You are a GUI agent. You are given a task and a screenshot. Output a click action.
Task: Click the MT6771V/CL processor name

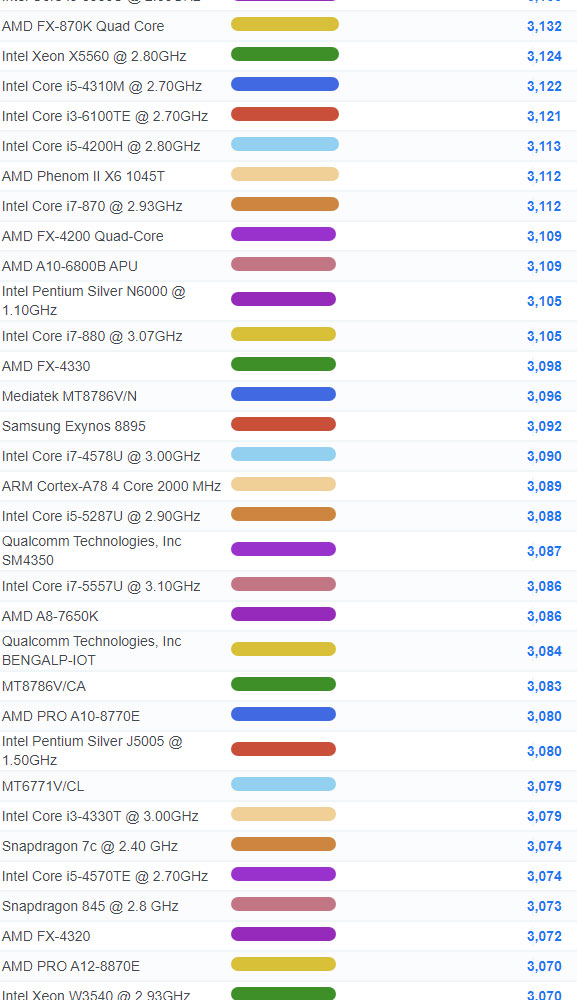point(43,786)
